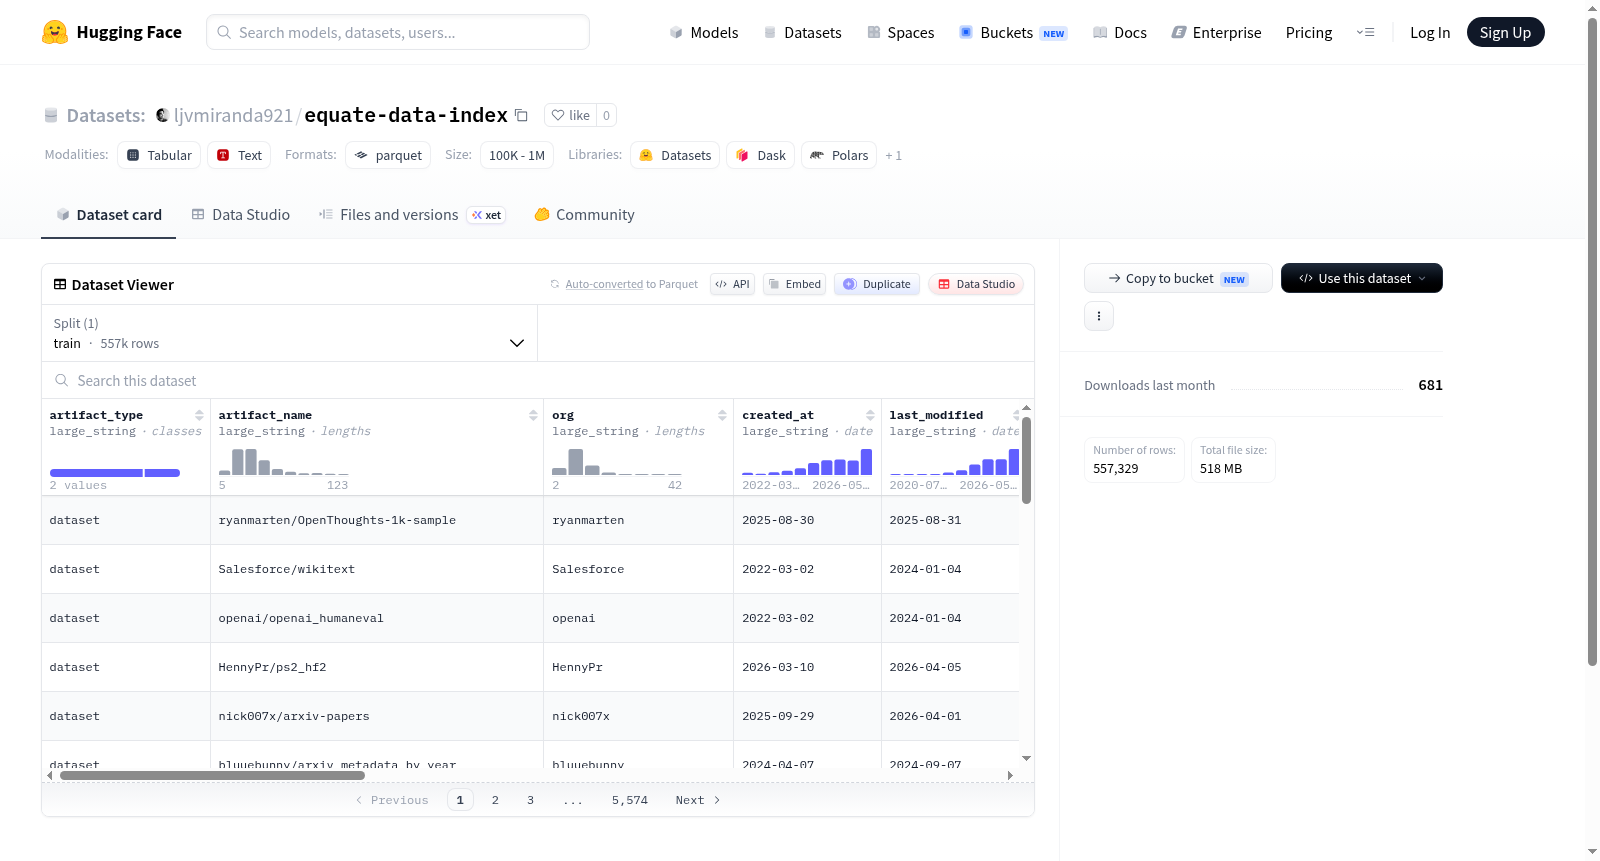1600x861 pixels.
Task: Click the artifact_name lengths histogram
Action: pos(284,462)
